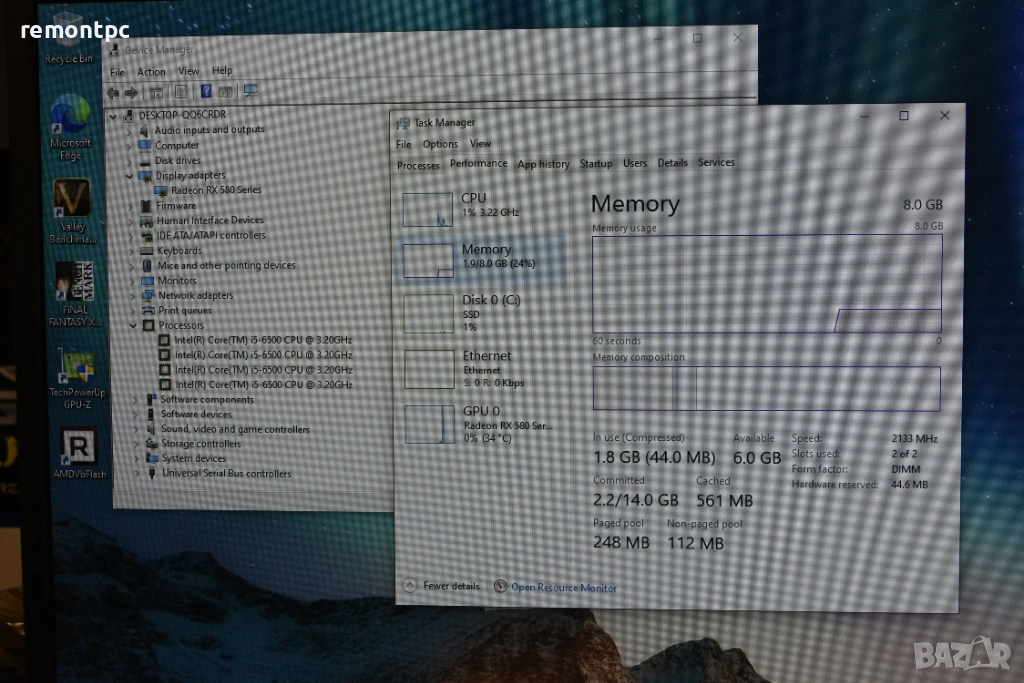The image size is (1024, 683).
Task: Open the Recycle Bin desktop icon
Action: pos(68,35)
